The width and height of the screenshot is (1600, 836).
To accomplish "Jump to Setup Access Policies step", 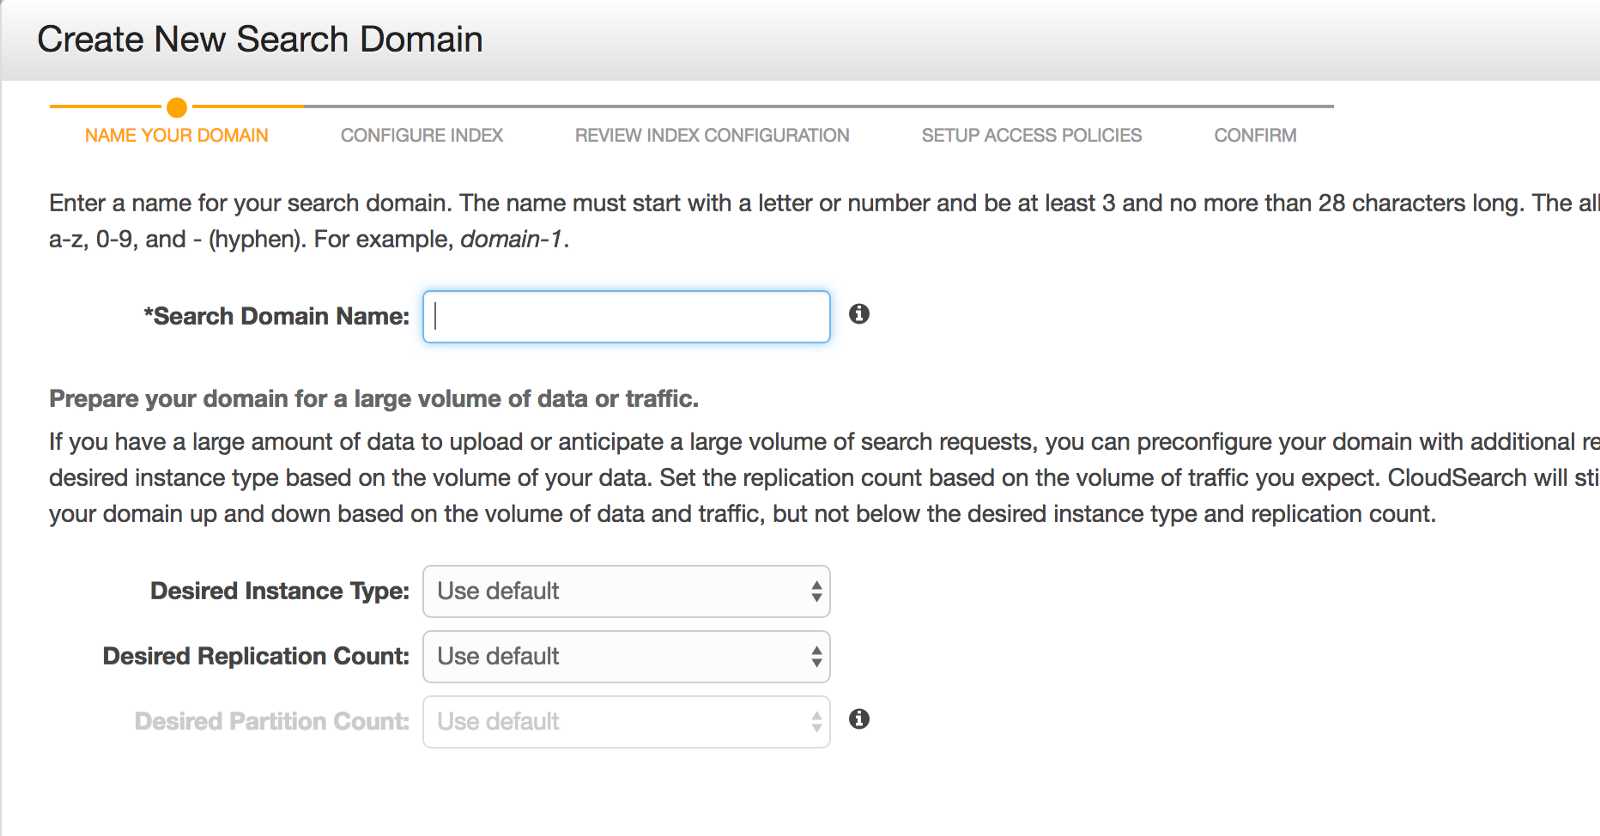I will click(x=1031, y=135).
